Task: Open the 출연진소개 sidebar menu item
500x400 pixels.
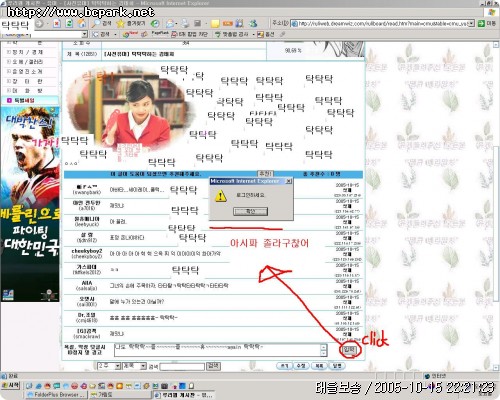Action: pos(28,72)
